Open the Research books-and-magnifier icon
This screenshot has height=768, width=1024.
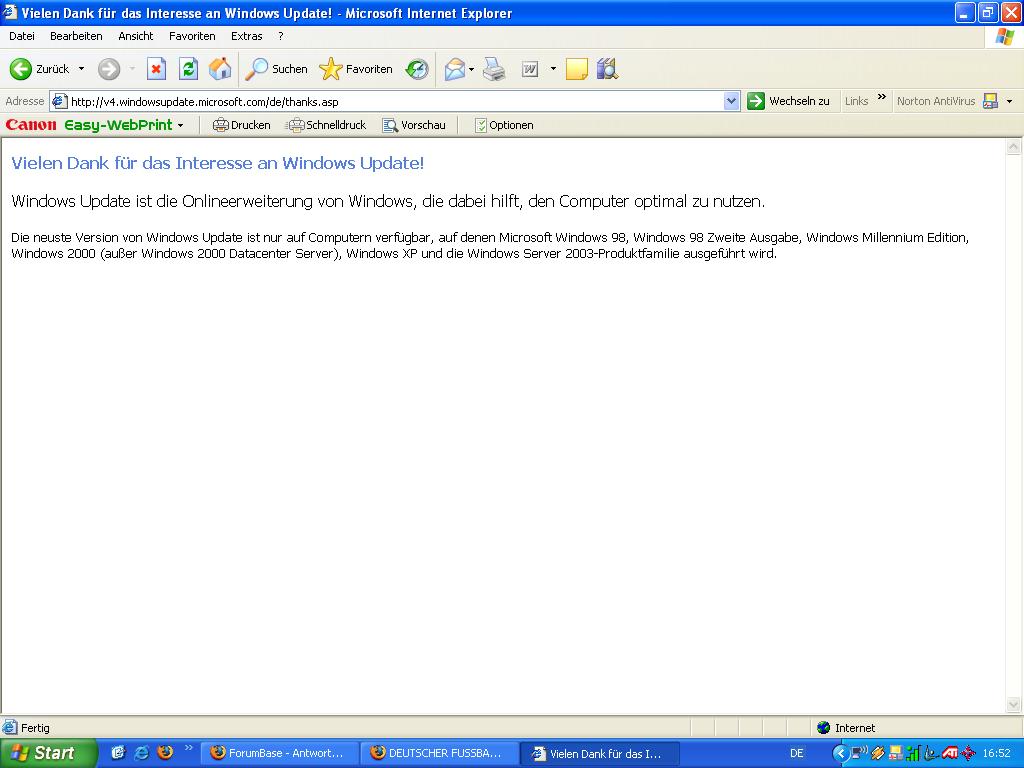pos(607,69)
